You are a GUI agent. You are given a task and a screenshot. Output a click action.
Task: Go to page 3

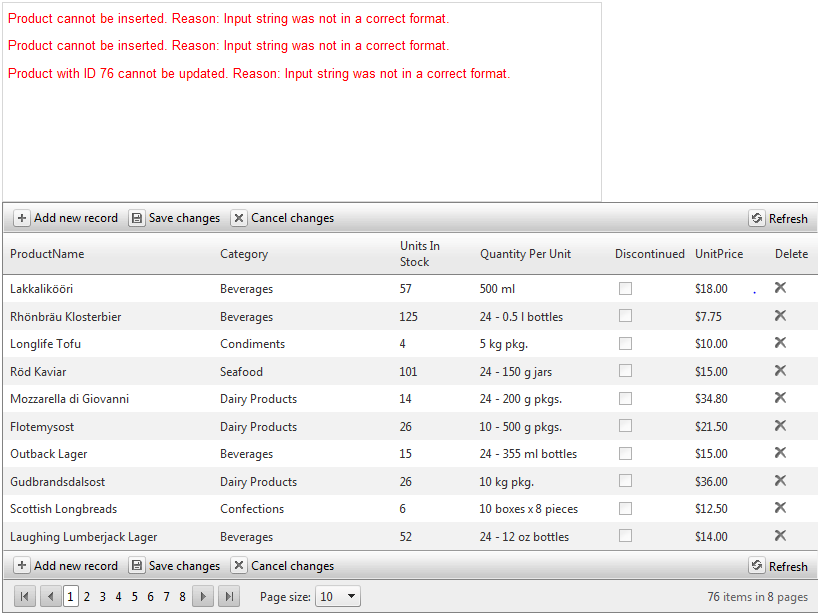[103, 597]
